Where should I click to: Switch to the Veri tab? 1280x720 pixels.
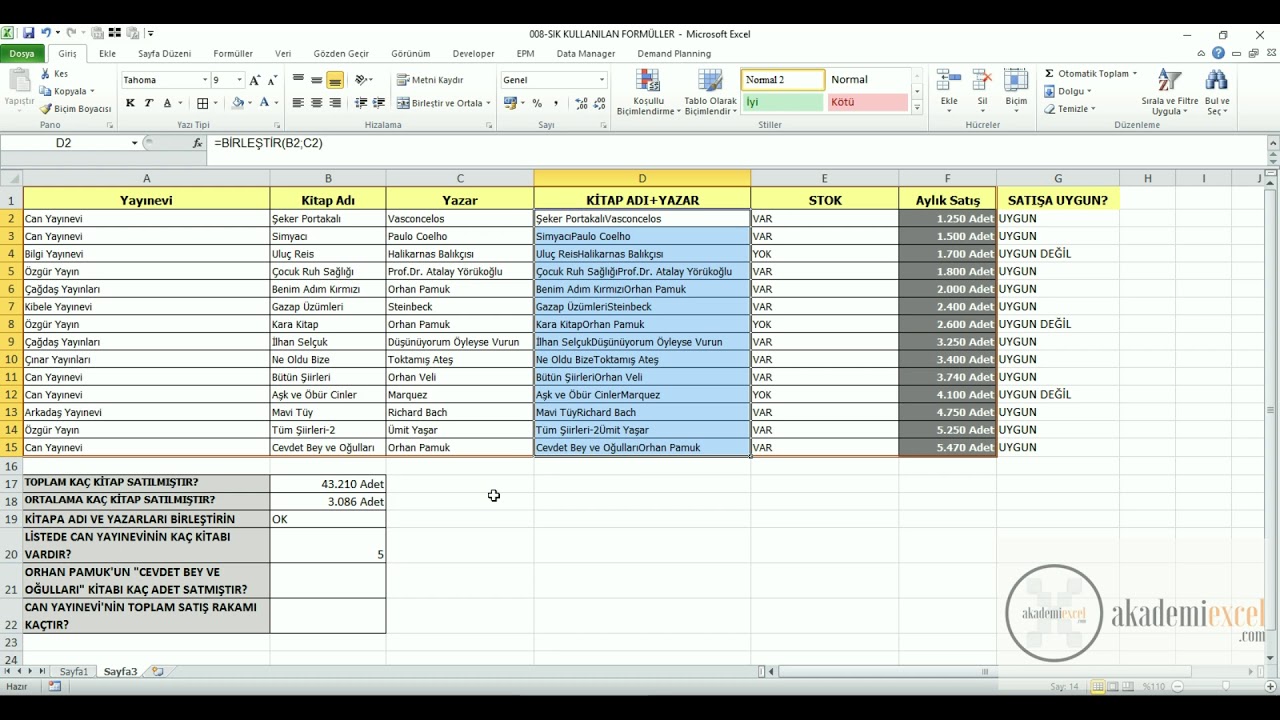283,54
